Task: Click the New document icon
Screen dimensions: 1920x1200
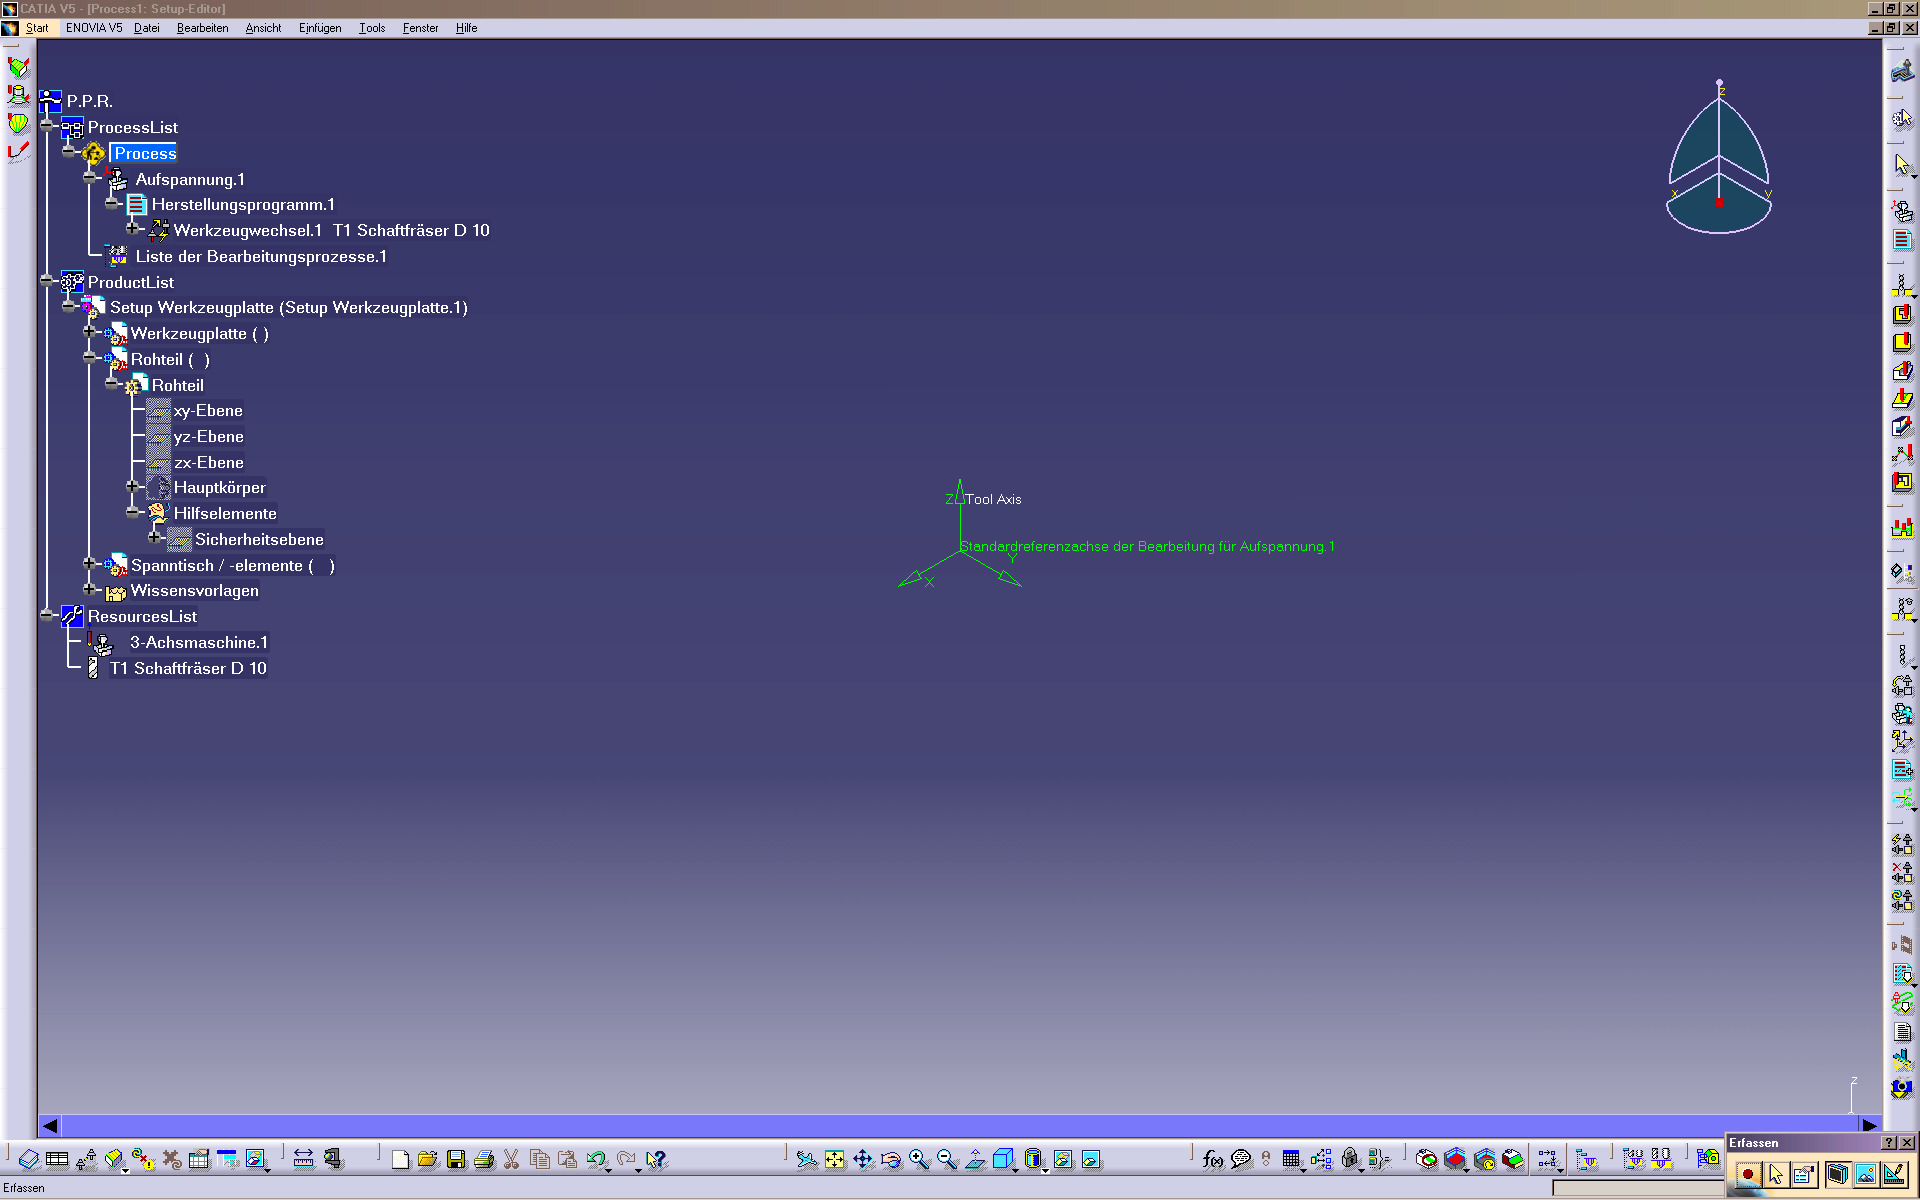Action: click(400, 1159)
